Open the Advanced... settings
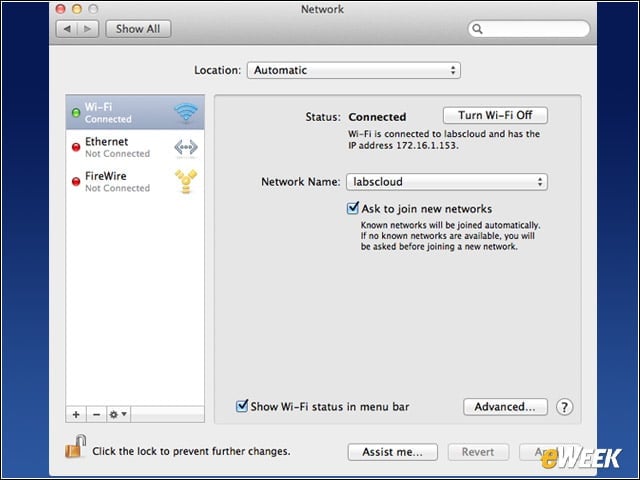The width and height of the screenshot is (640, 480). [505, 407]
